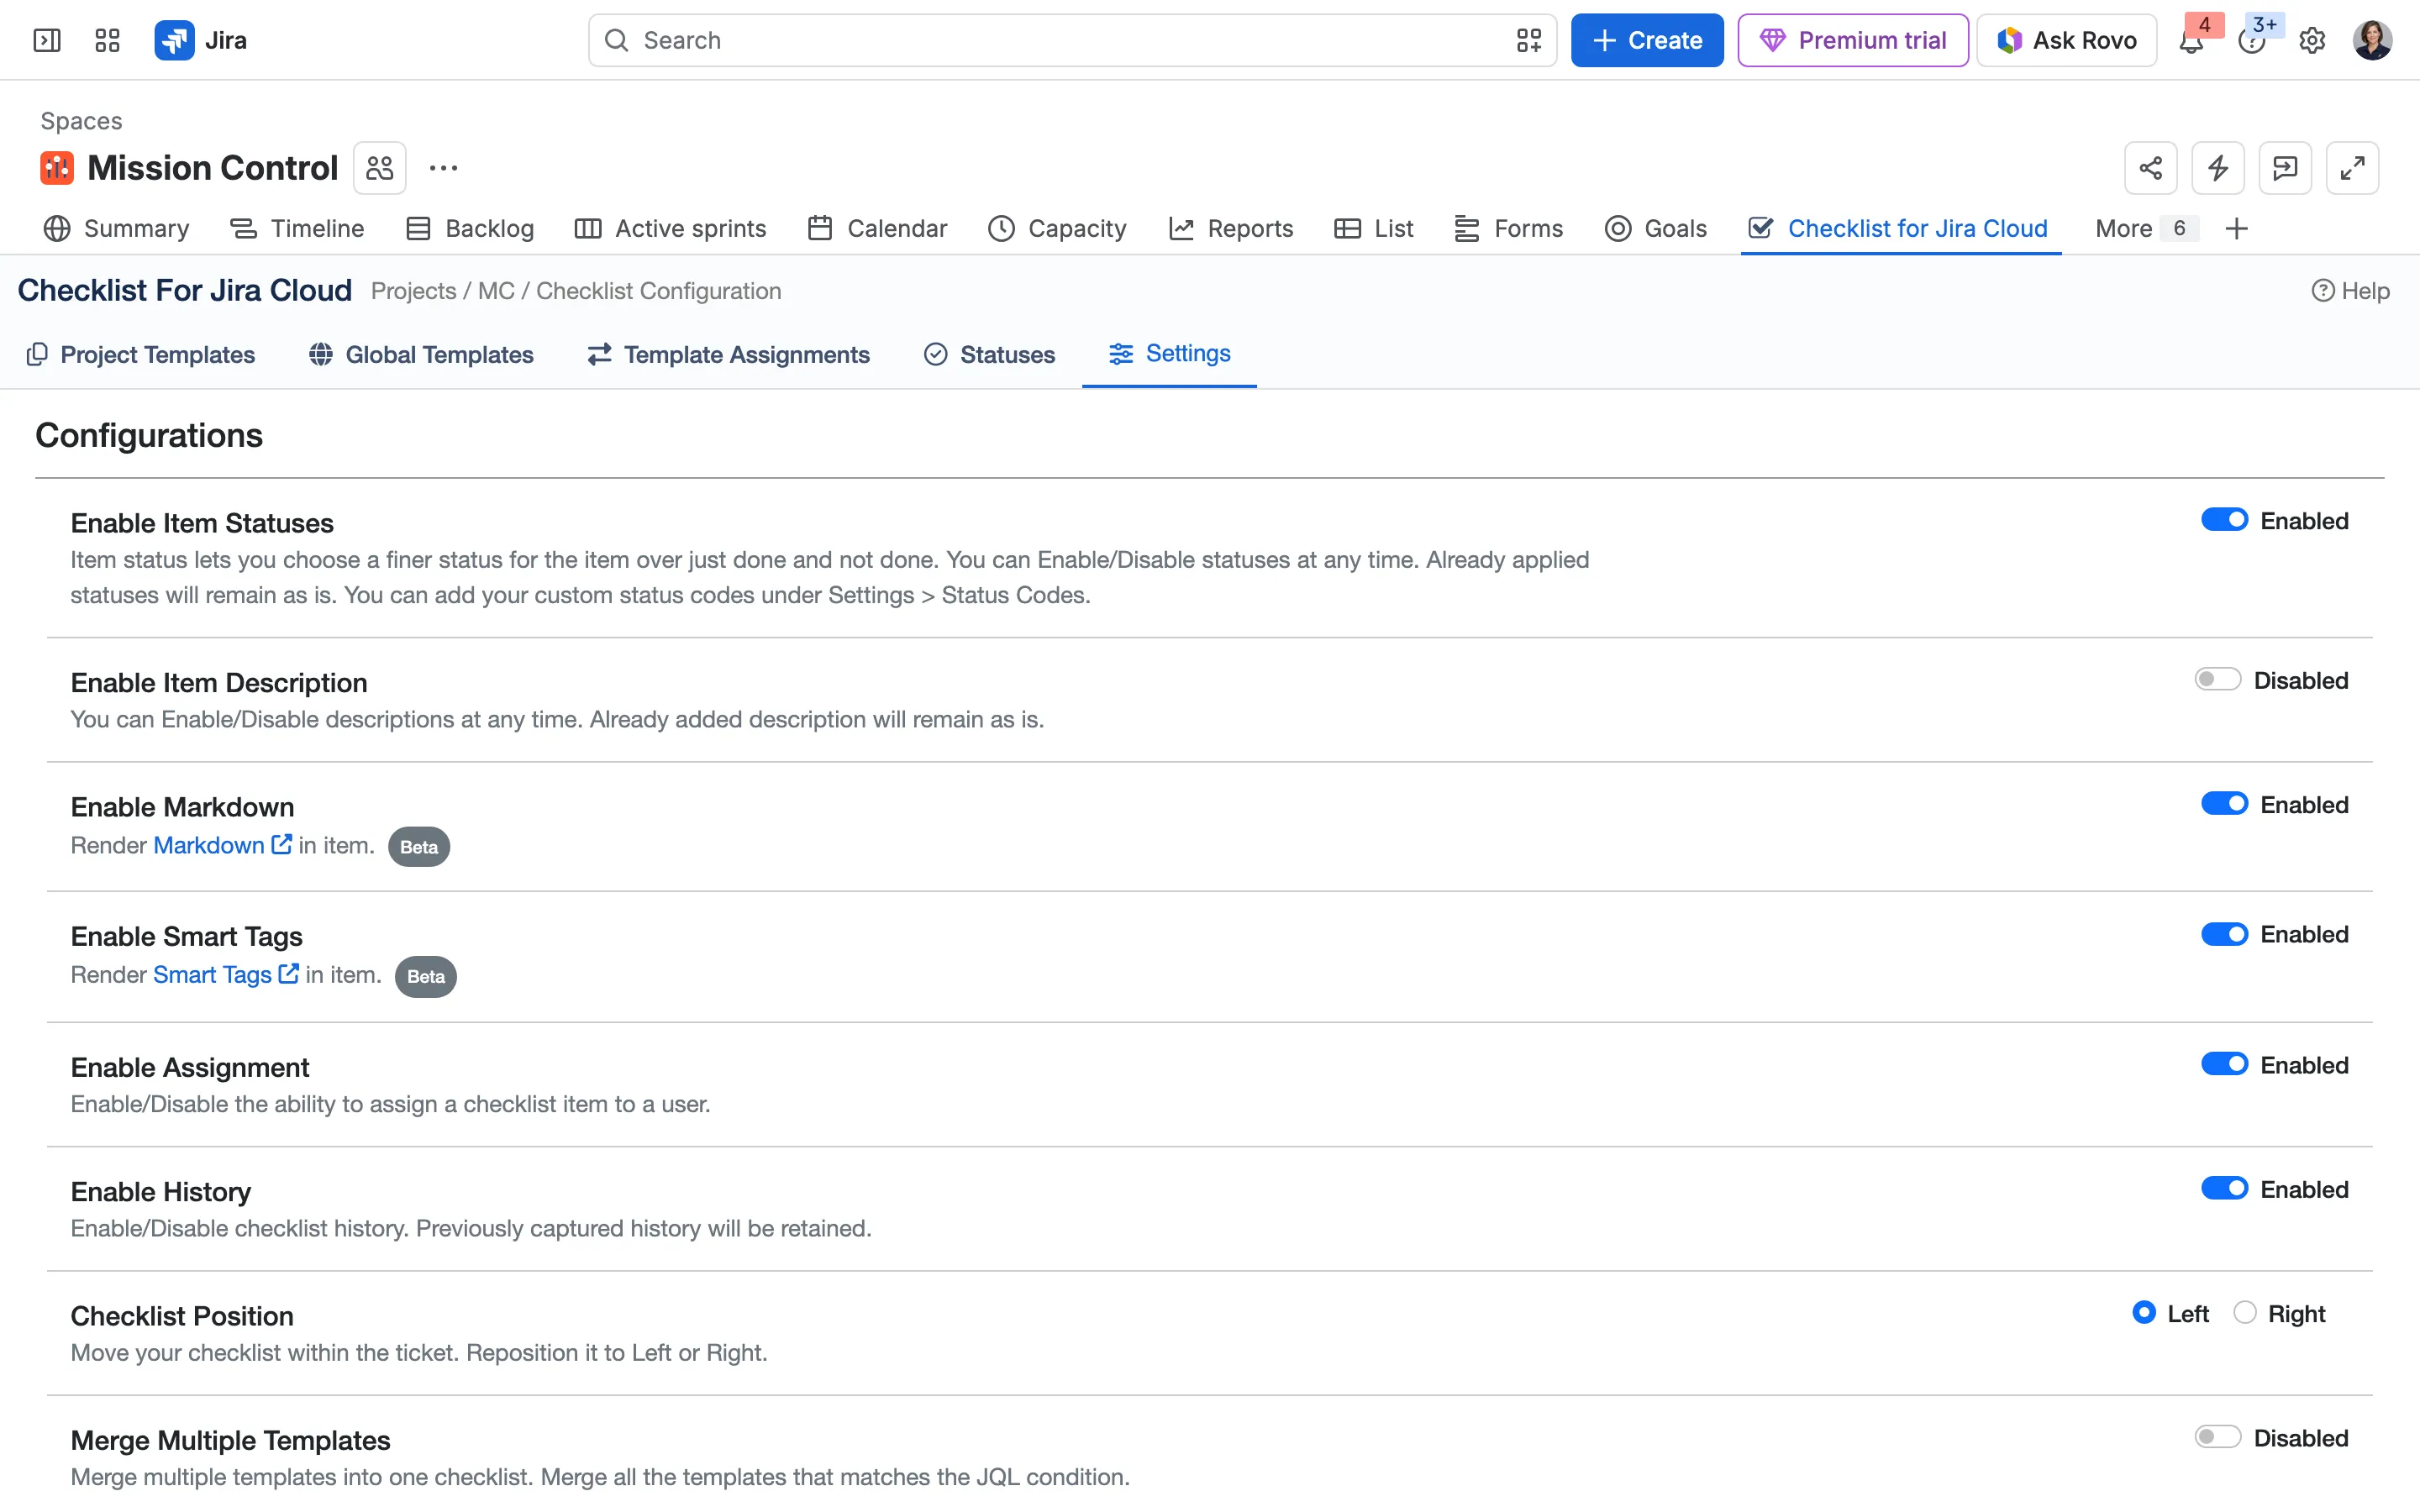The width and height of the screenshot is (2420, 1512).
Task: Expand the More tabs dropdown
Action: [2146, 228]
